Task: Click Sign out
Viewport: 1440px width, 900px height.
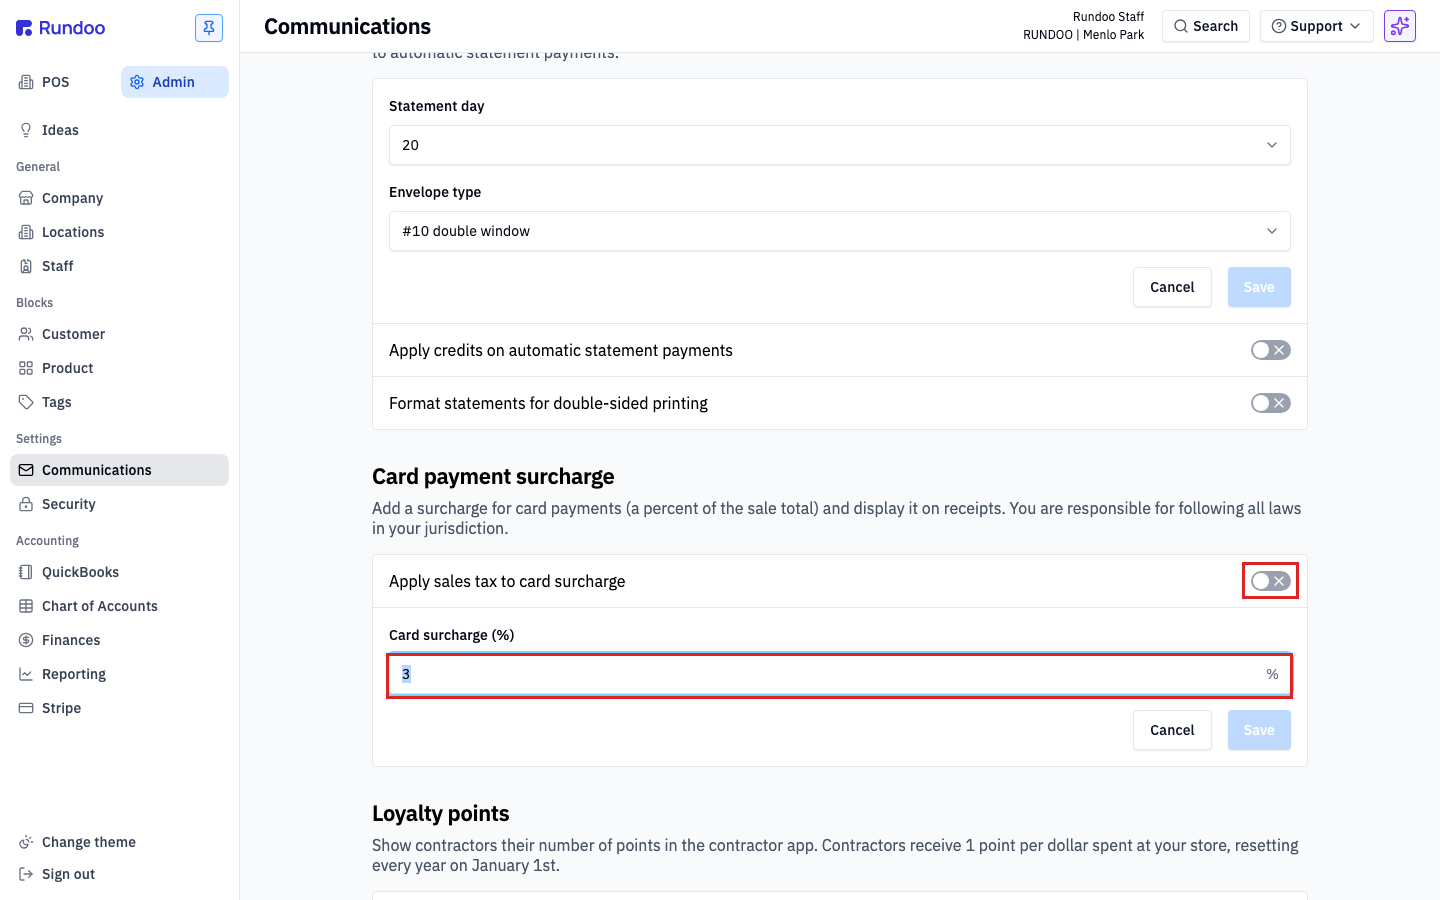Action: pos(120,874)
